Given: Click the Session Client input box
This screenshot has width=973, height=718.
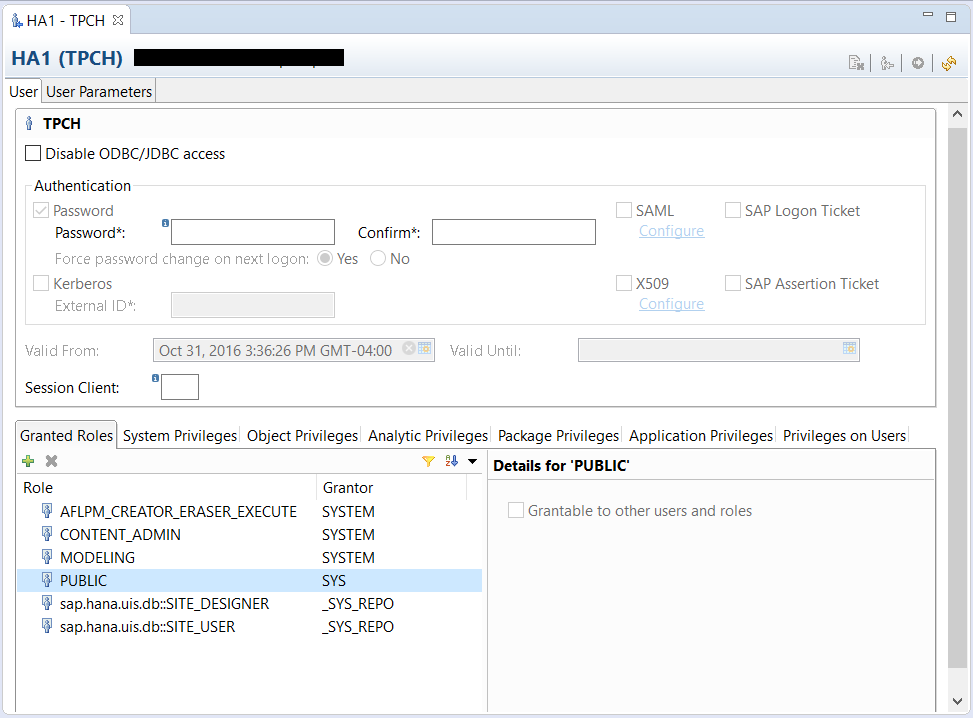Looking at the screenshot, I should (180, 387).
